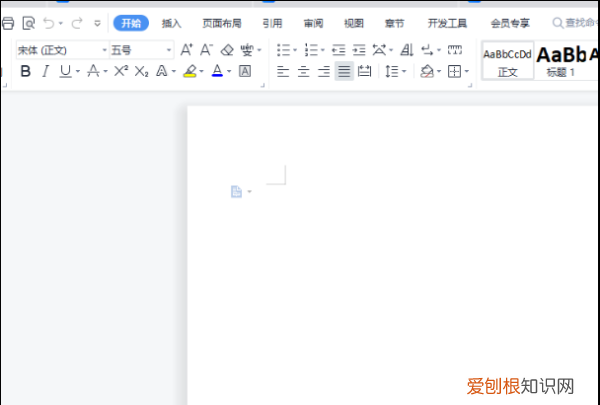Align text right
The image size is (600, 405).
tap(324, 71)
